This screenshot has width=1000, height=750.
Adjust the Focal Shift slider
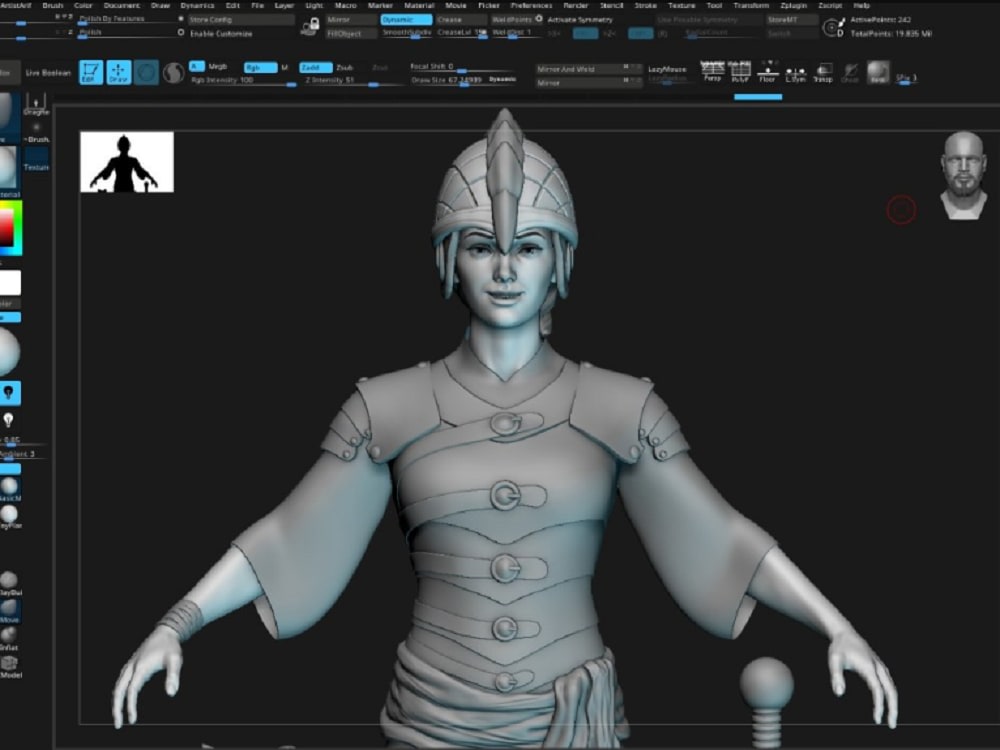tap(463, 67)
